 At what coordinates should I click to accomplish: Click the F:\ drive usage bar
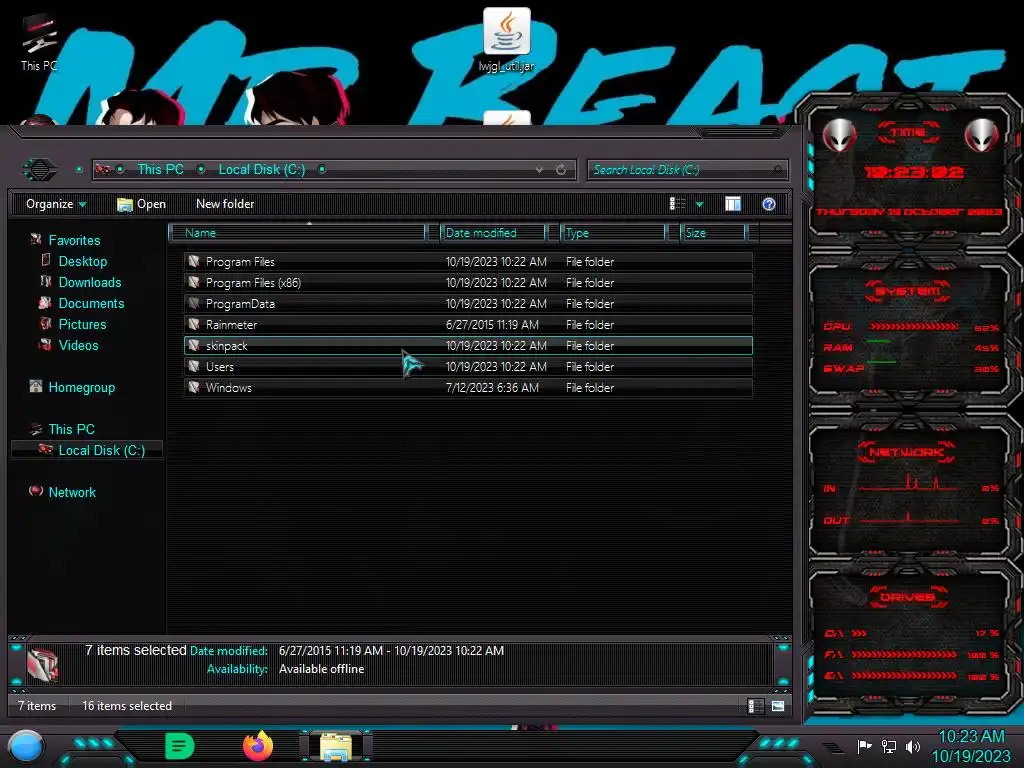pos(904,654)
